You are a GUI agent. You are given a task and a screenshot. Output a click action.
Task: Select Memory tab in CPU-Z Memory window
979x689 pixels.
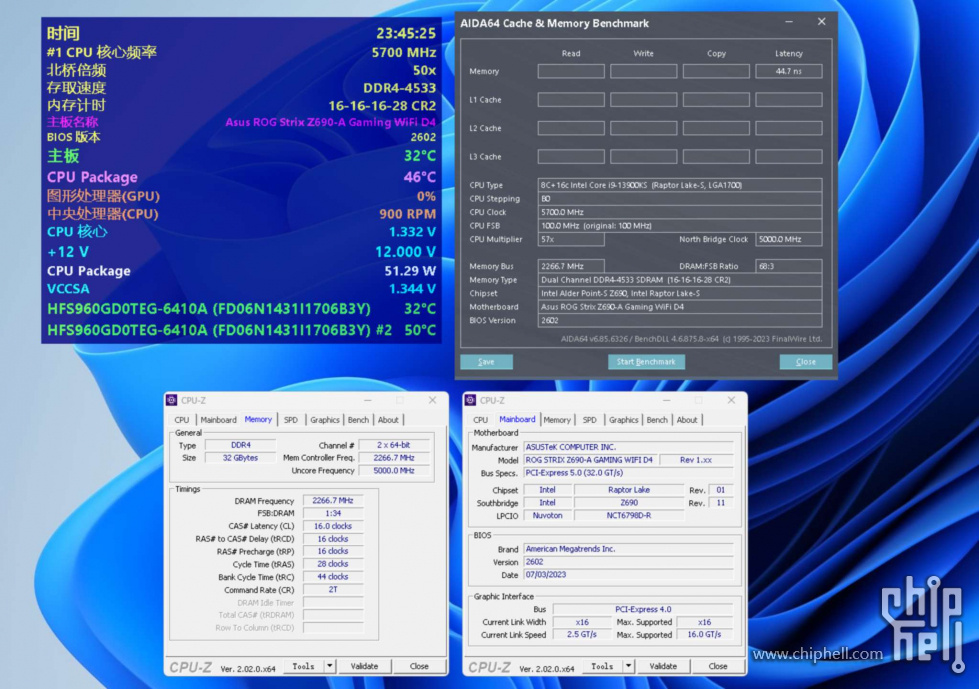click(x=258, y=419)
